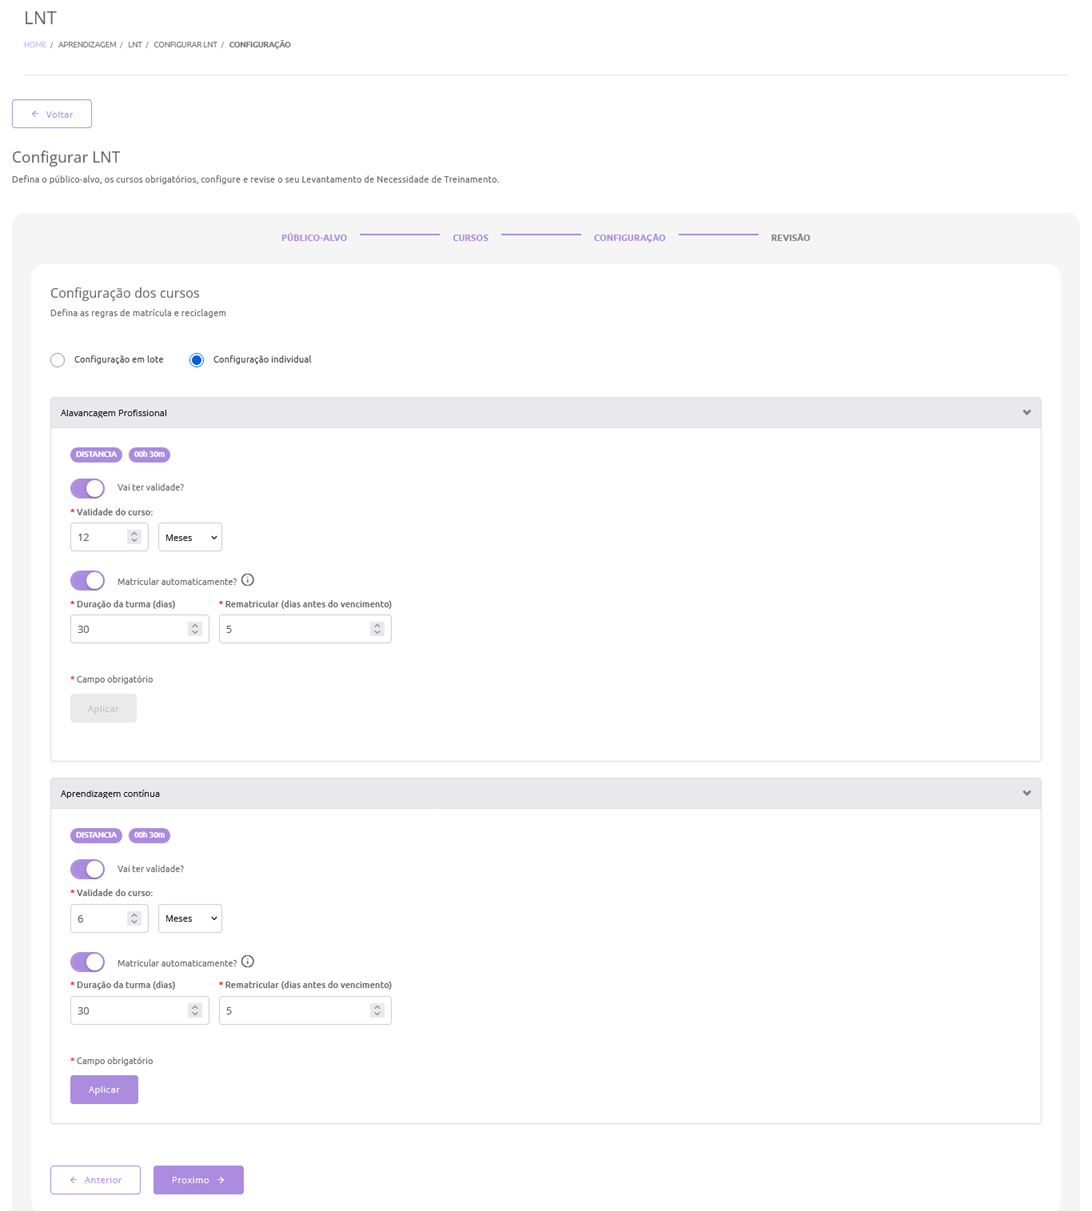The image size is (1092, 1211).
Task: Click HOME breadcrumb link
Action: pyautogui.click(x=35, y=45)
